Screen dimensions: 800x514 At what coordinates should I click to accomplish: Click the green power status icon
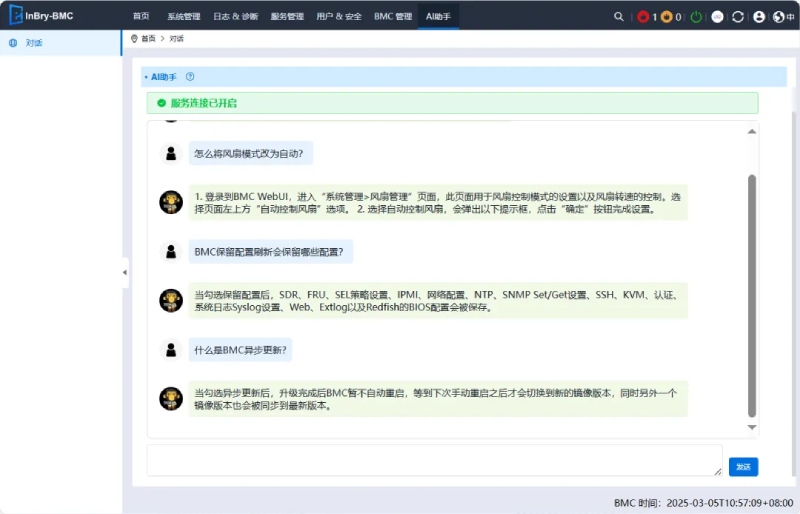click(696, 17)
